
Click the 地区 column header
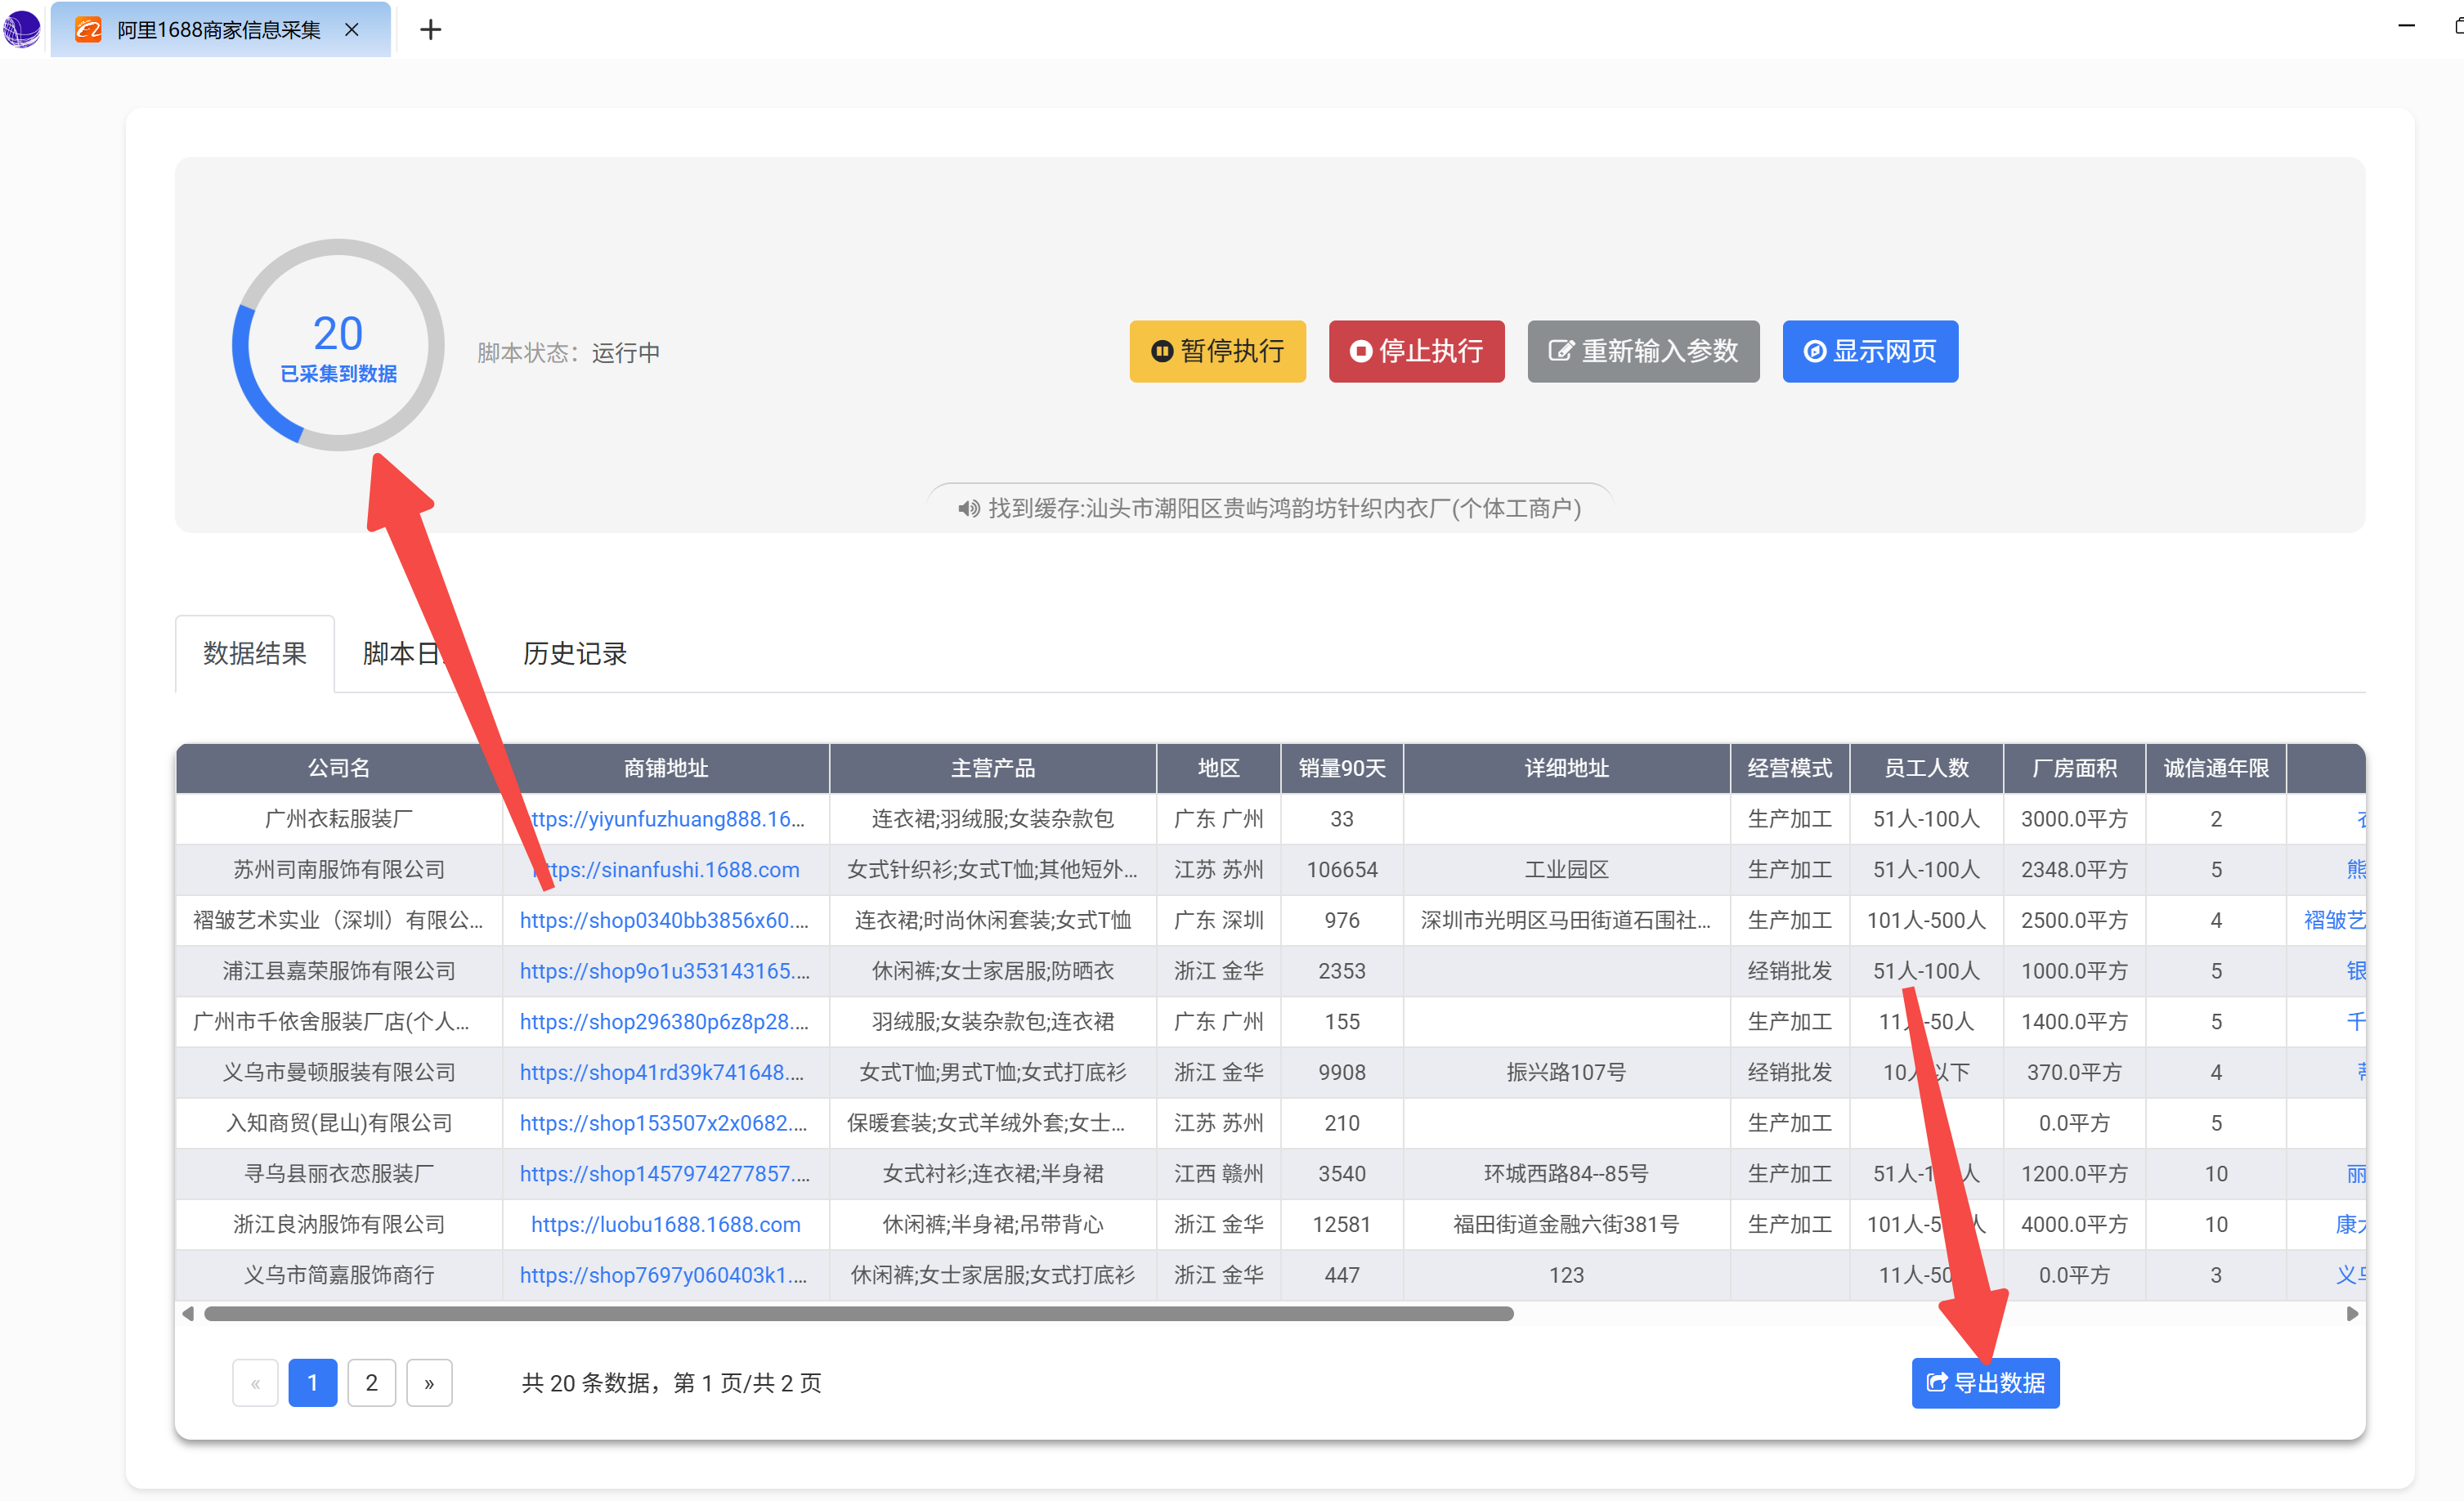point(1218,768)
